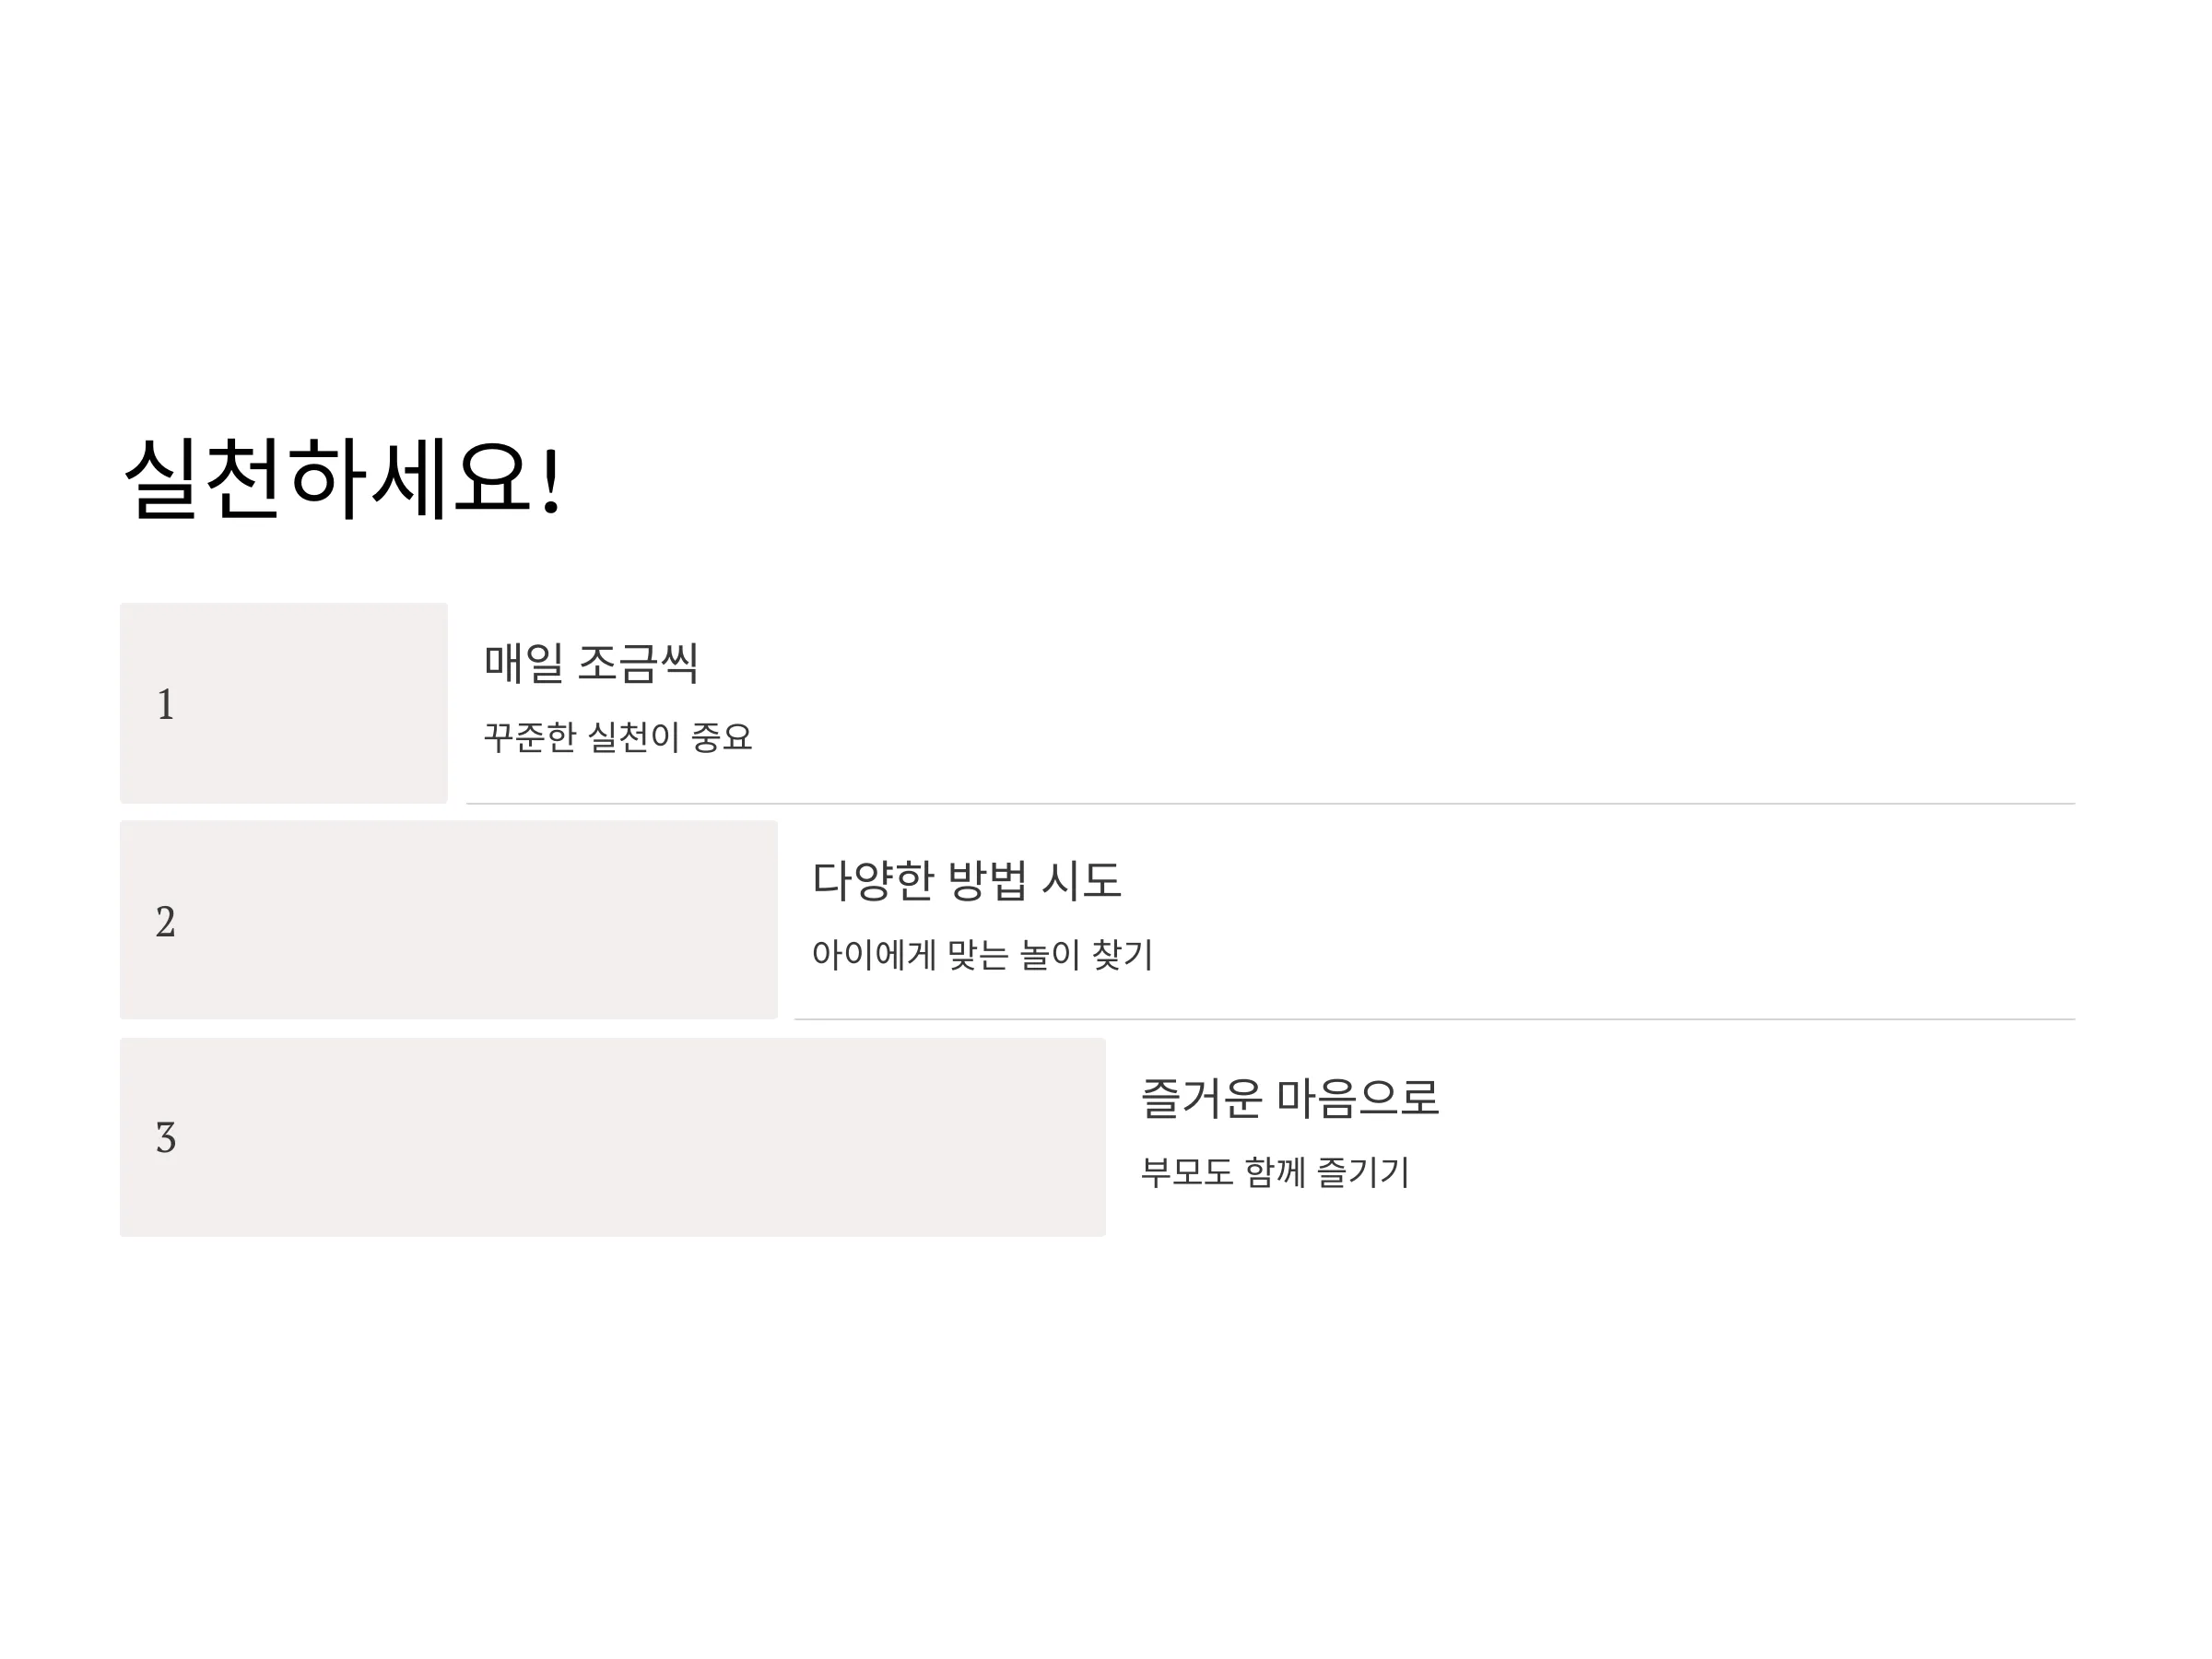Select the gray bar of step 1
The width and height of the screenshot is (2212, 1659).
(x=284, y=702)
